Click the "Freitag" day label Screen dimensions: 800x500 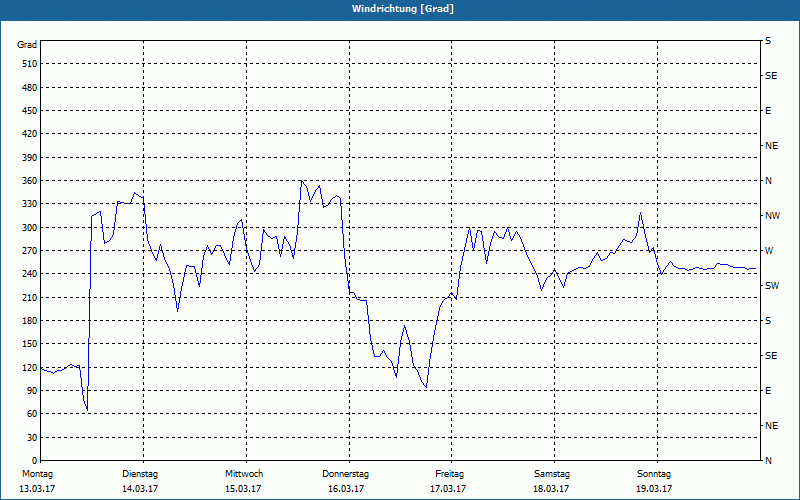(x=449, y=474)
